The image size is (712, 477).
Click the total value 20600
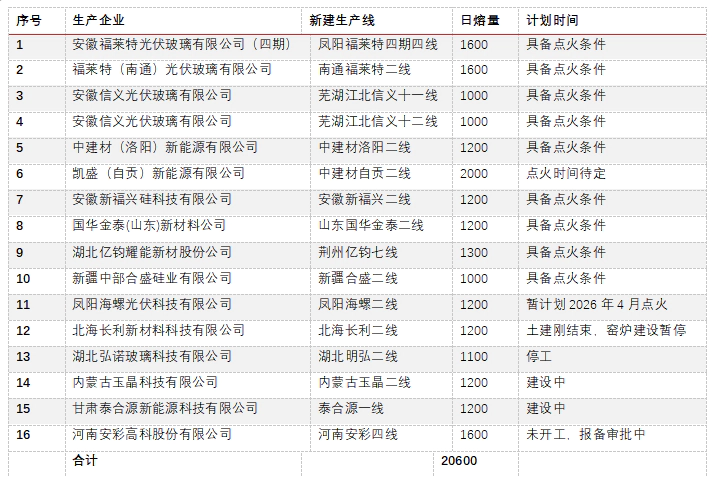(x=459, y=461)
